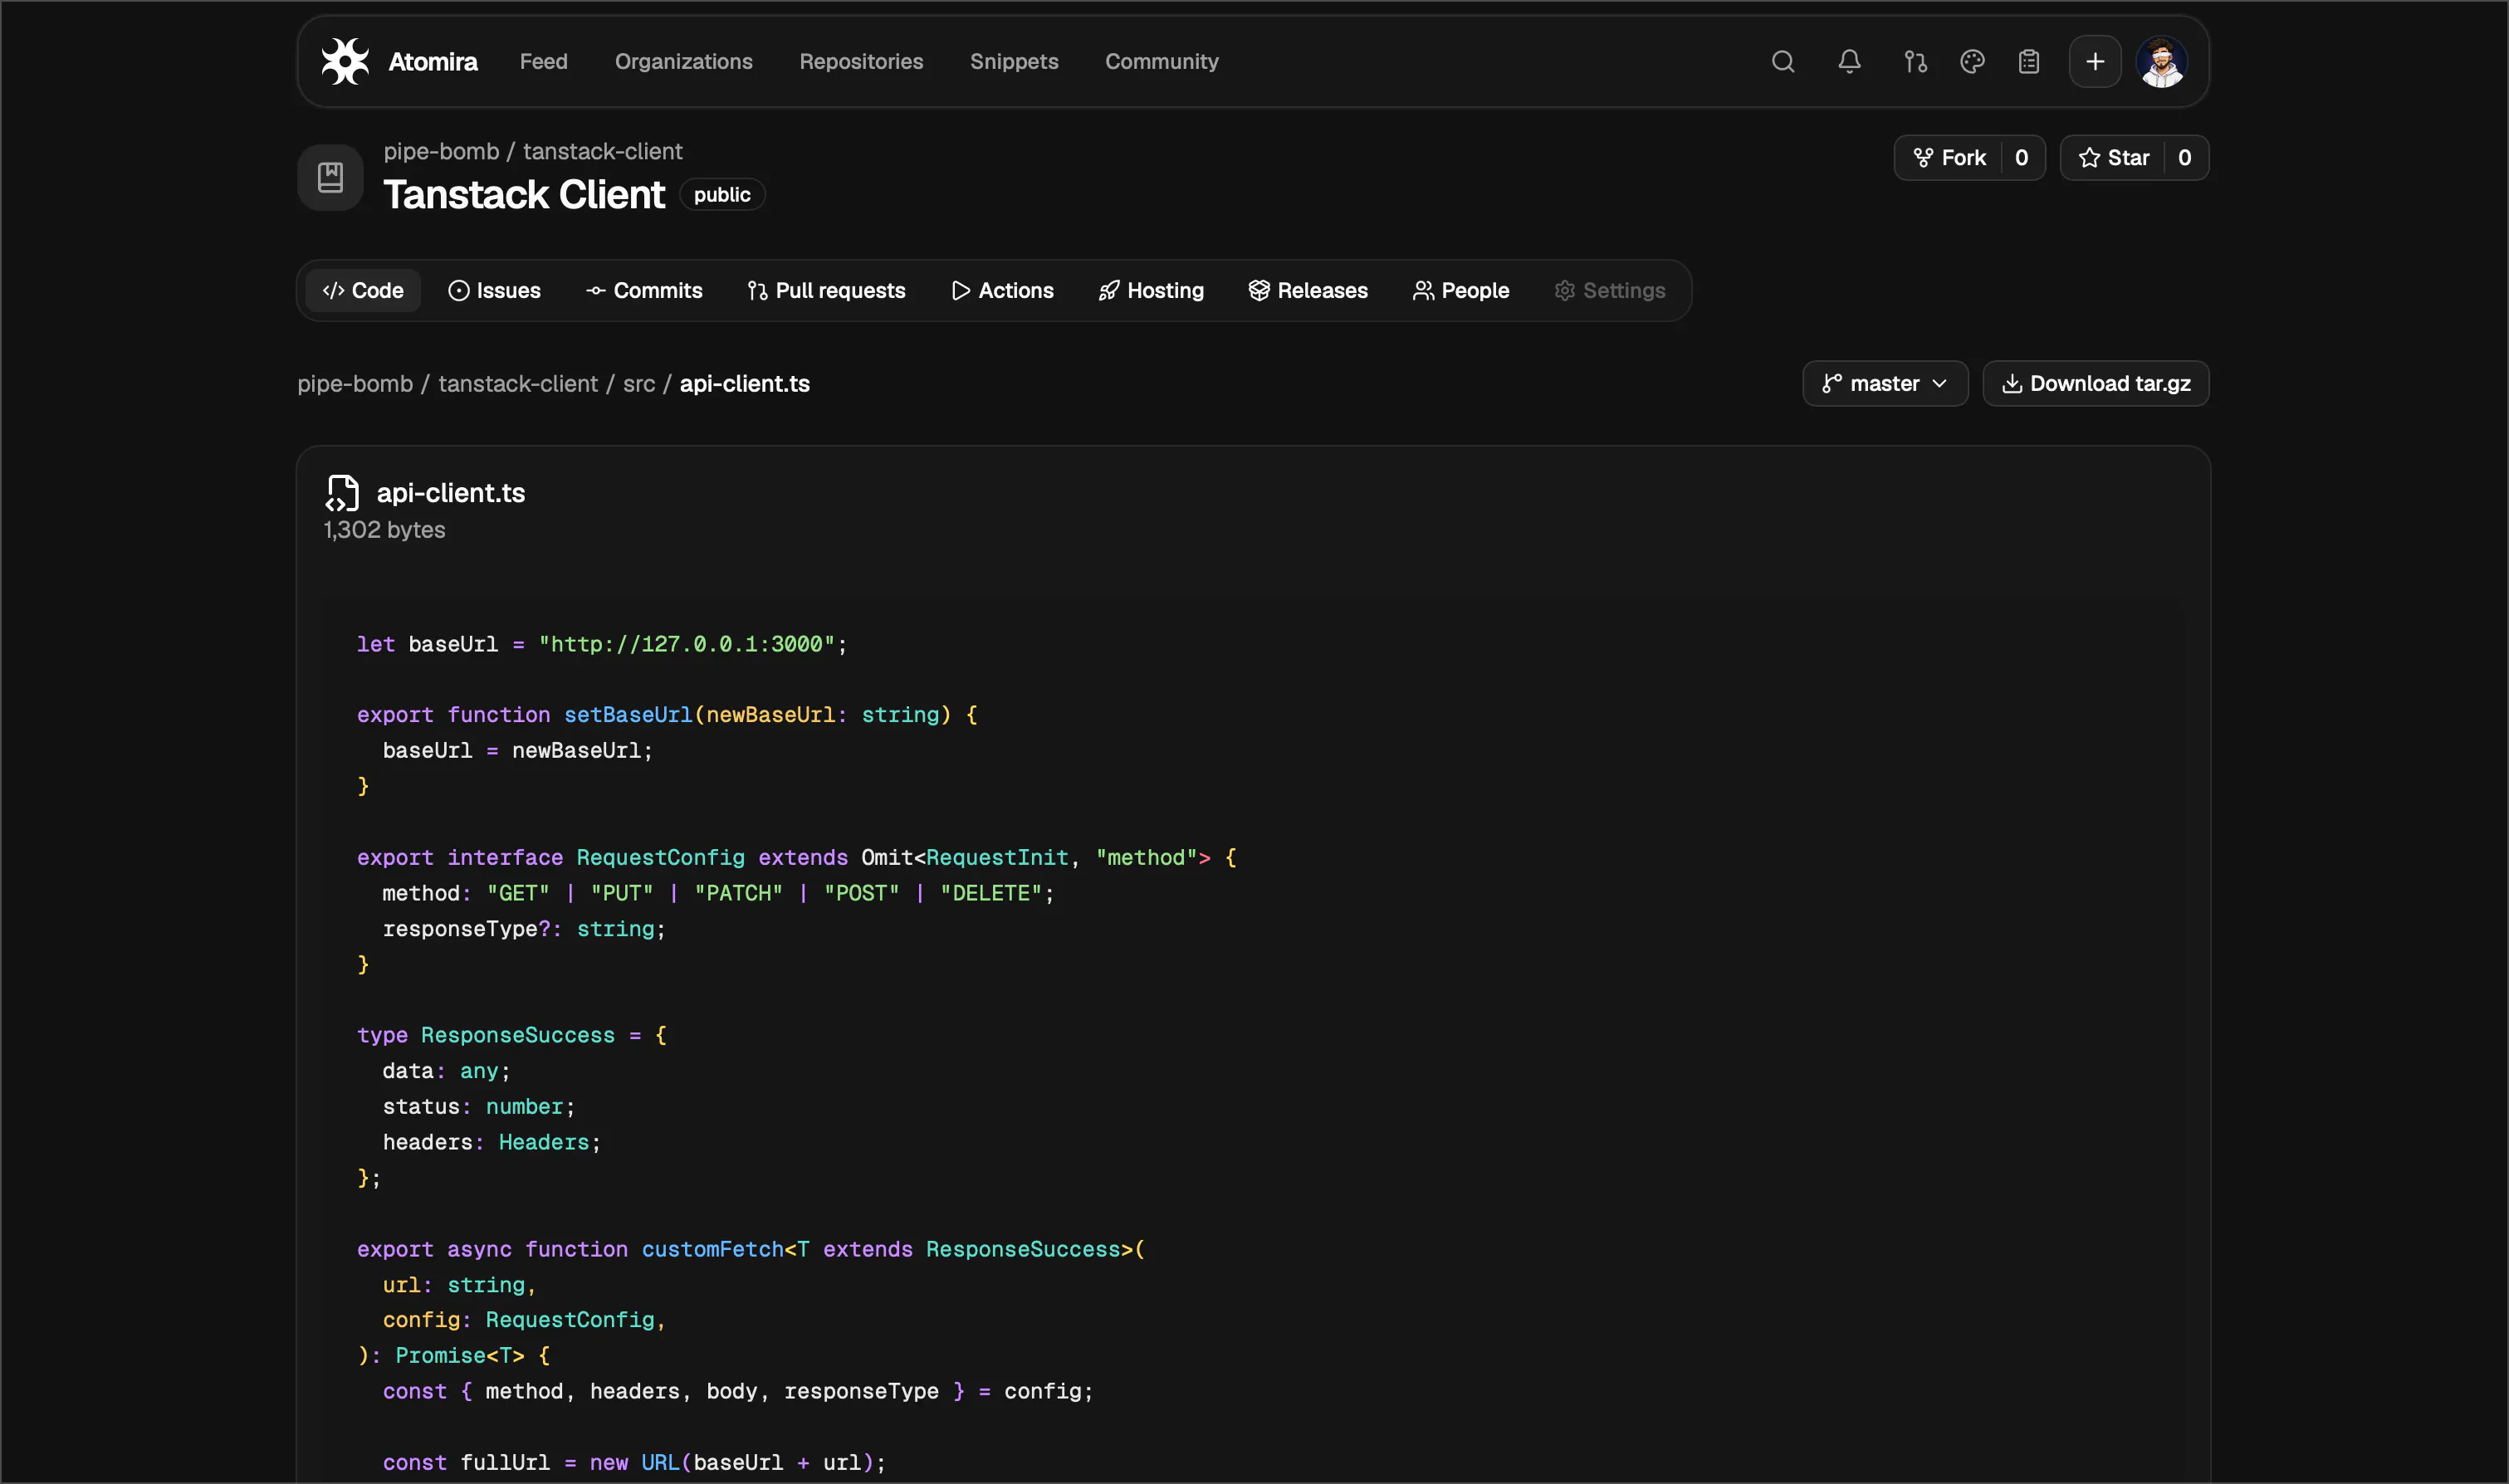Viewport: 2509px width, 1484px height.
Task: Click the api-client.ts file code icon
Action: (342, 493)
